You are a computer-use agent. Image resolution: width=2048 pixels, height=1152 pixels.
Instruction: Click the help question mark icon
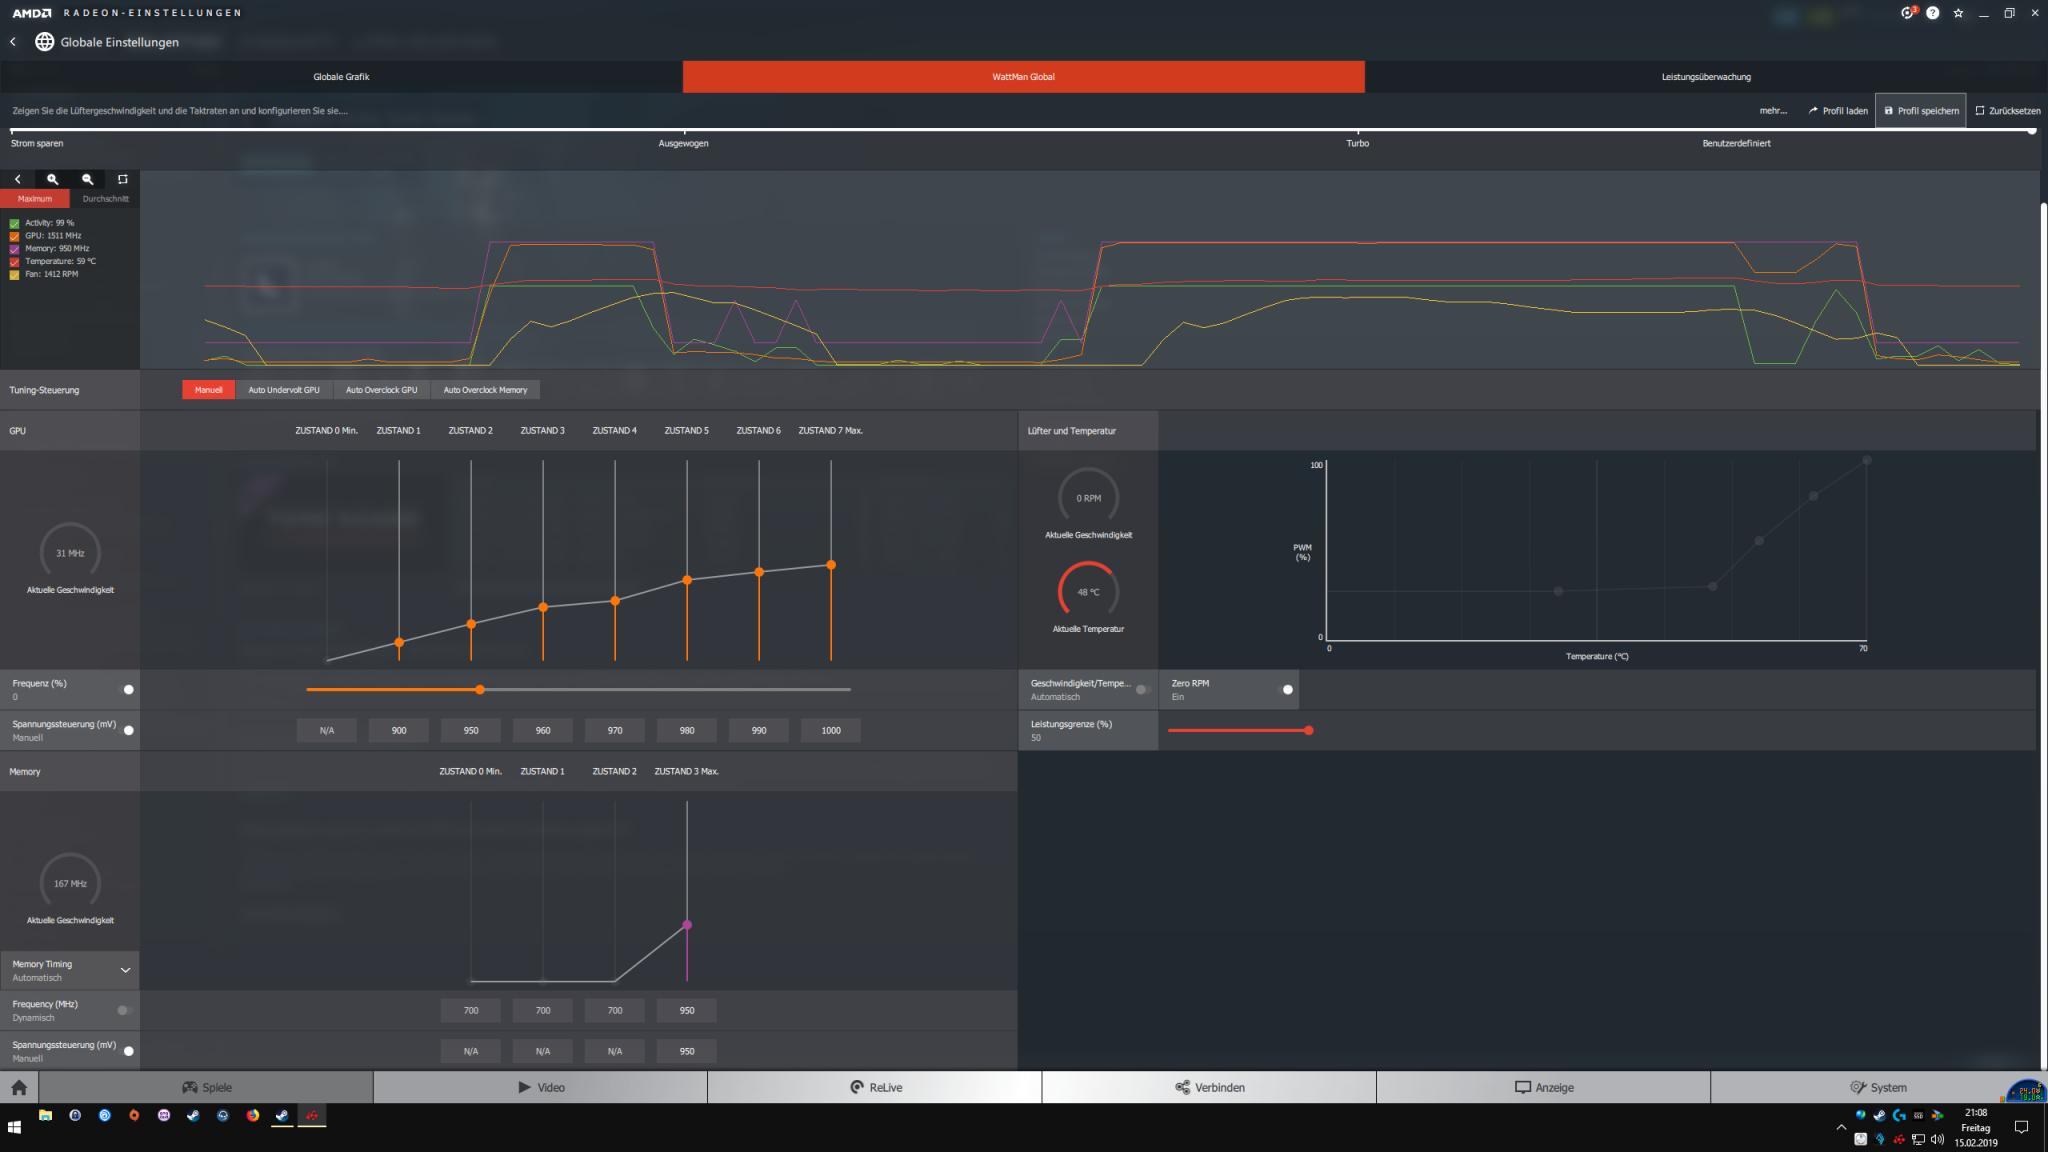click(1932, 13)
